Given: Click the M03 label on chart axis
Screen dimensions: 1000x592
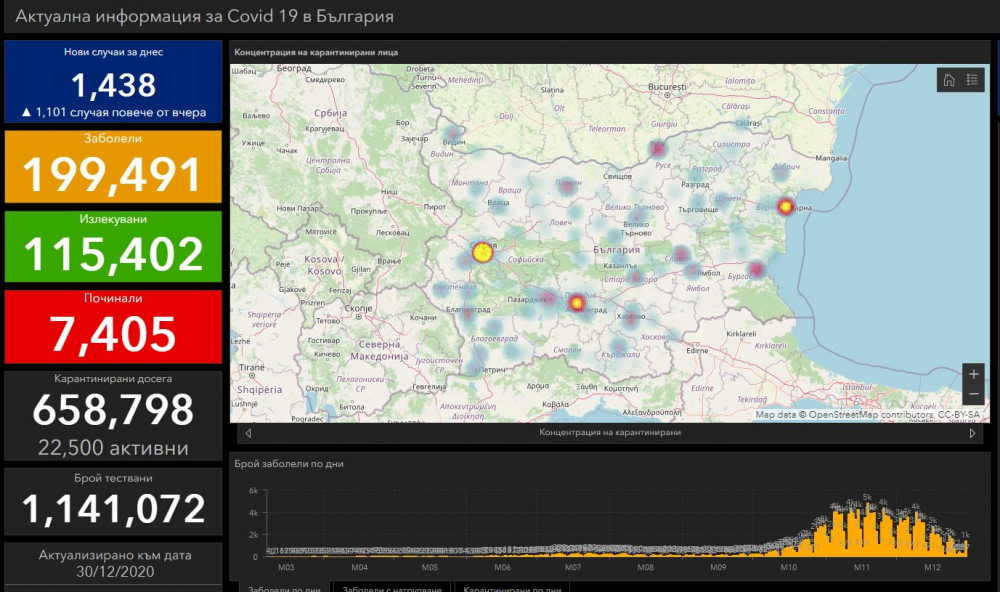Looking at the screenshot, I should pos(286,567).
